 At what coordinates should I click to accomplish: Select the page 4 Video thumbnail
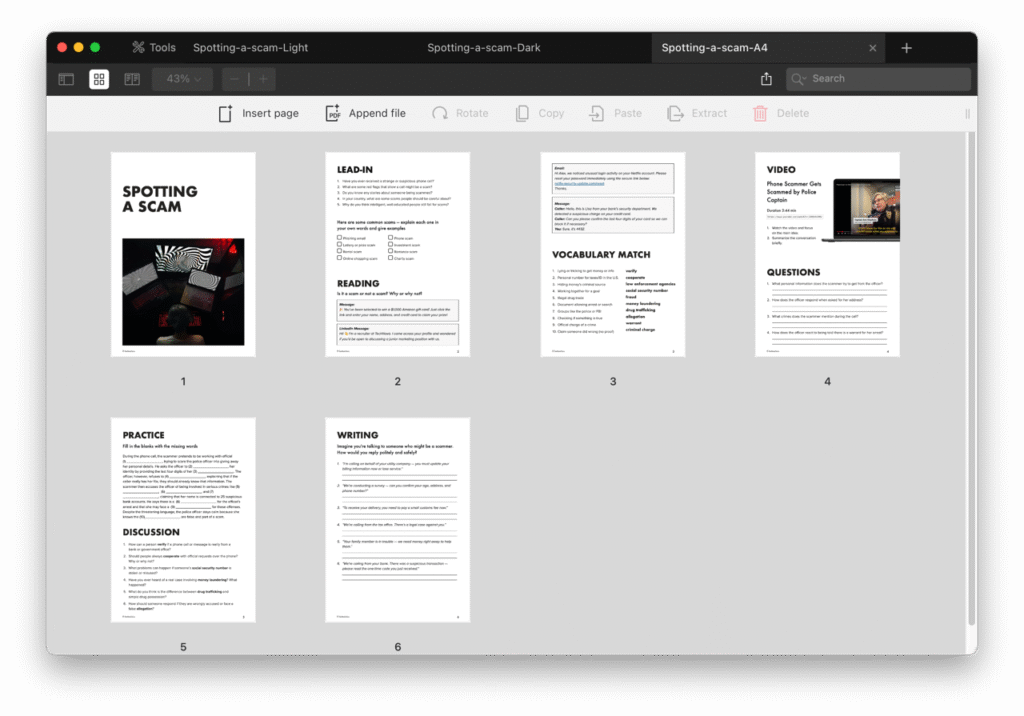(827, 254)
